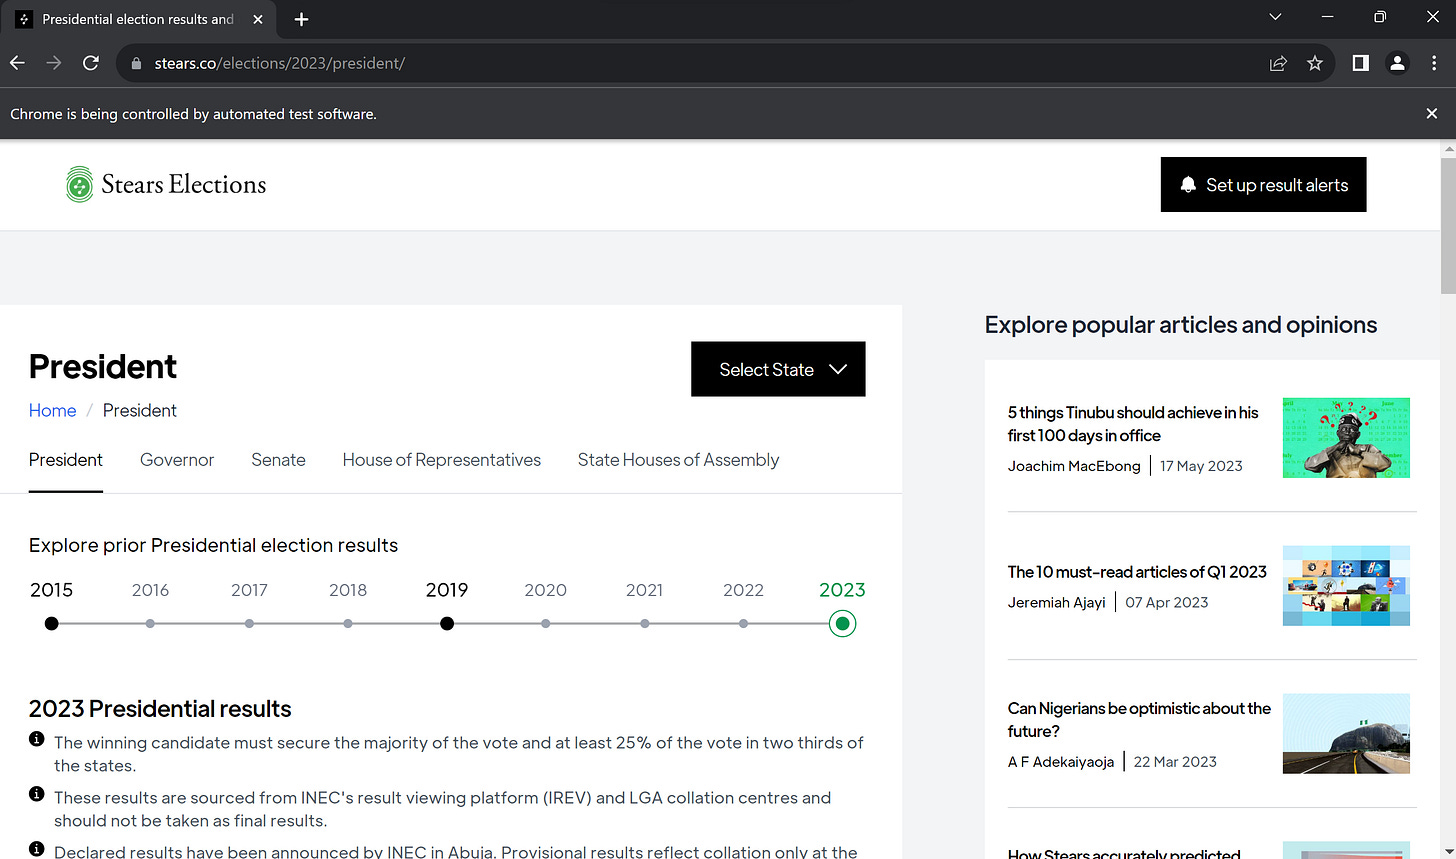Click the browser forward arrow
1456x859 pixels.
[x=54, y=63]
